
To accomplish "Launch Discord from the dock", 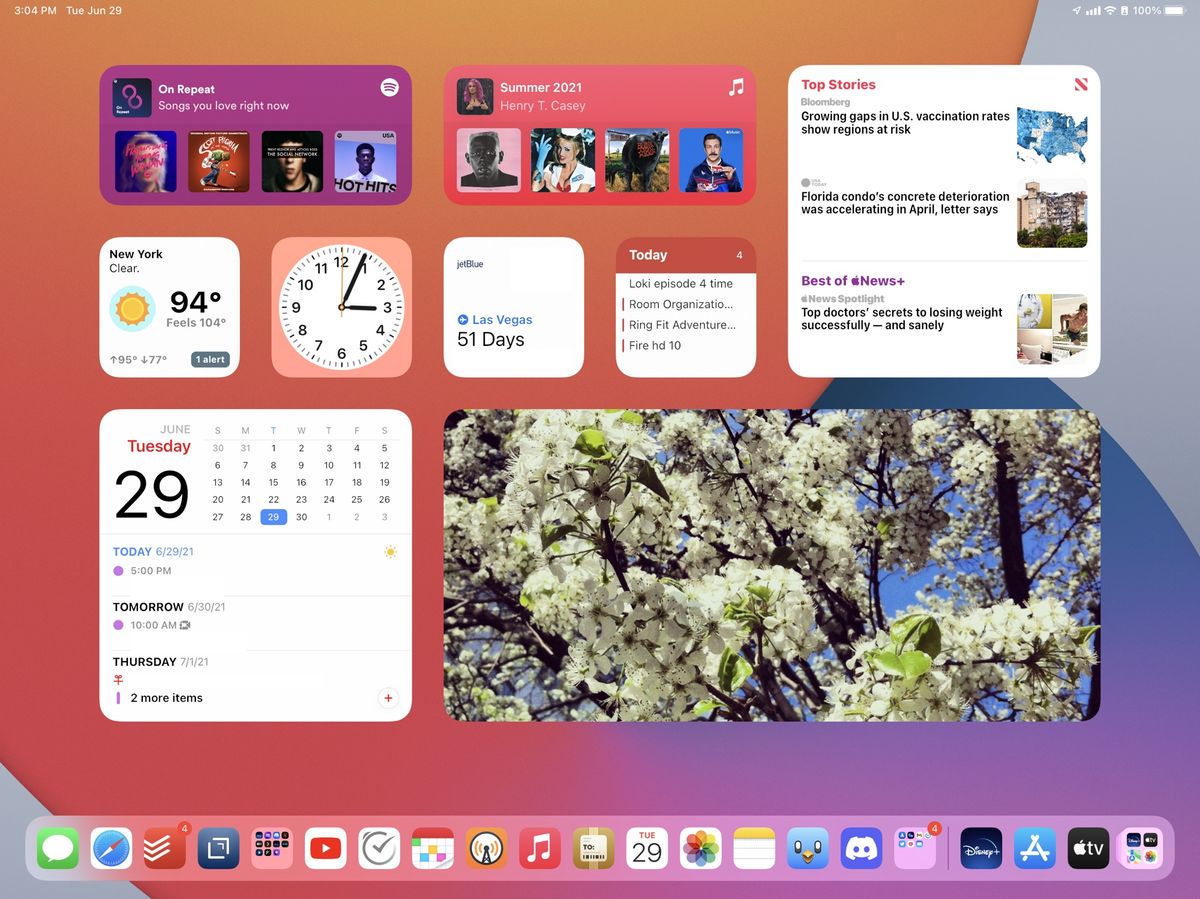I will [x=862, y=848].
